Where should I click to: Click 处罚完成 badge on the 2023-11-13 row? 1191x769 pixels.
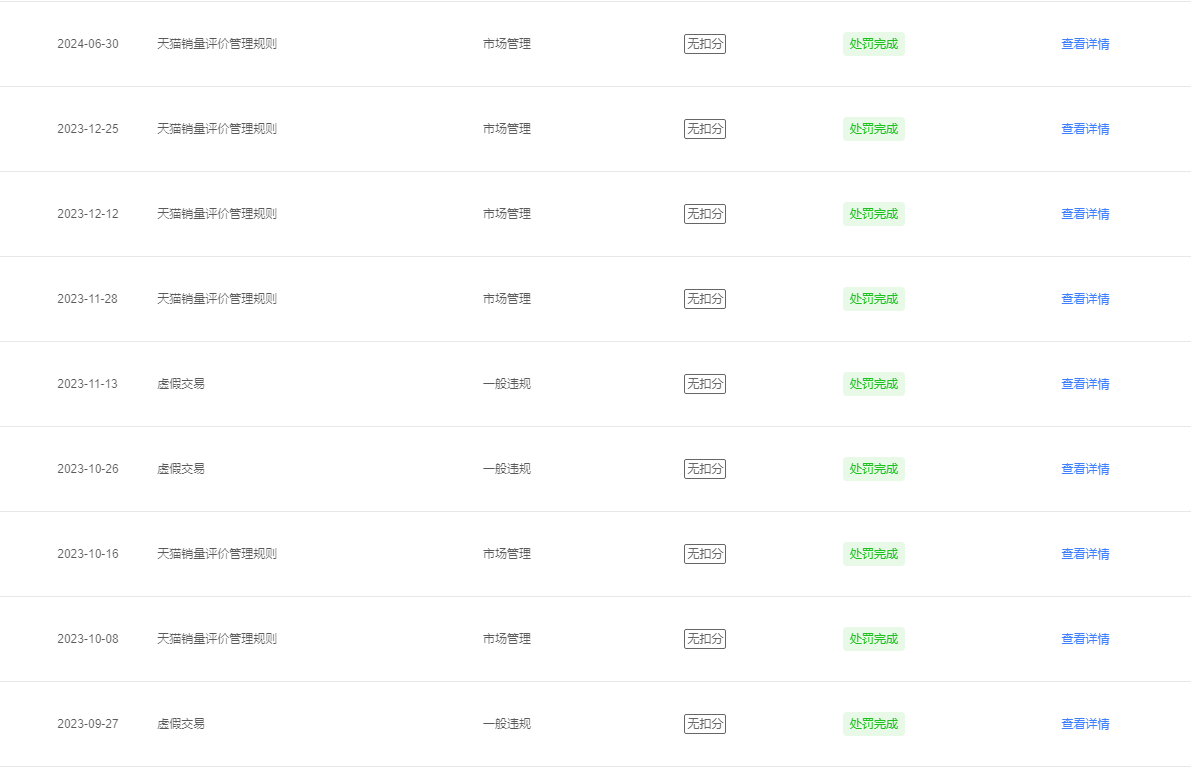pyautogui.click(x=874, y=384)
